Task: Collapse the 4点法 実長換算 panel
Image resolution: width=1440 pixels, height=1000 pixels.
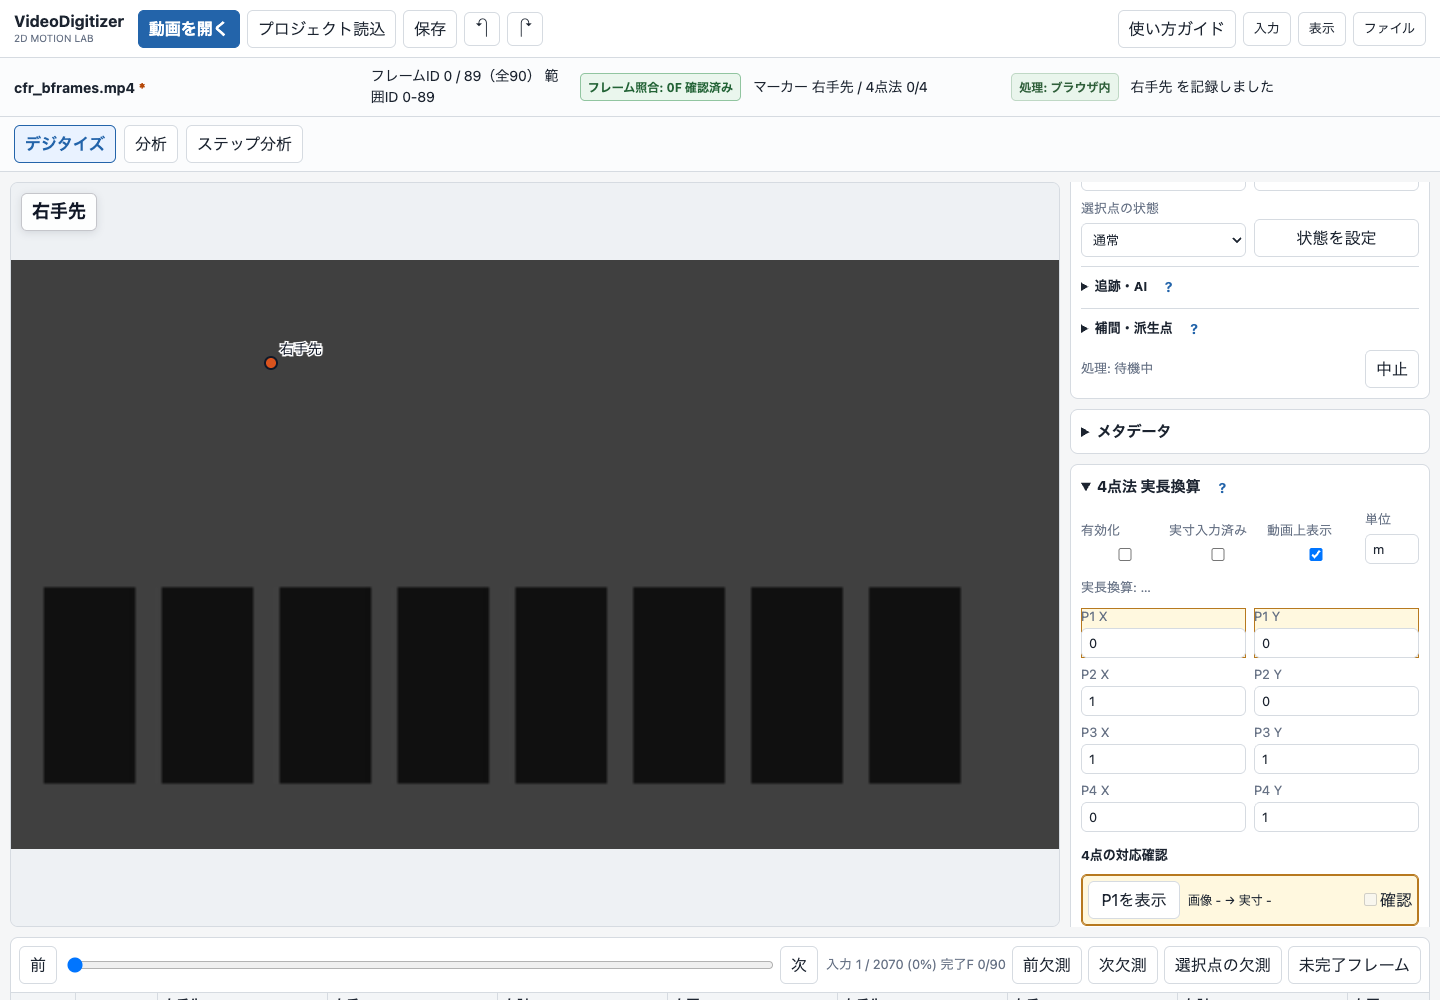Action: pos(1140,487)
